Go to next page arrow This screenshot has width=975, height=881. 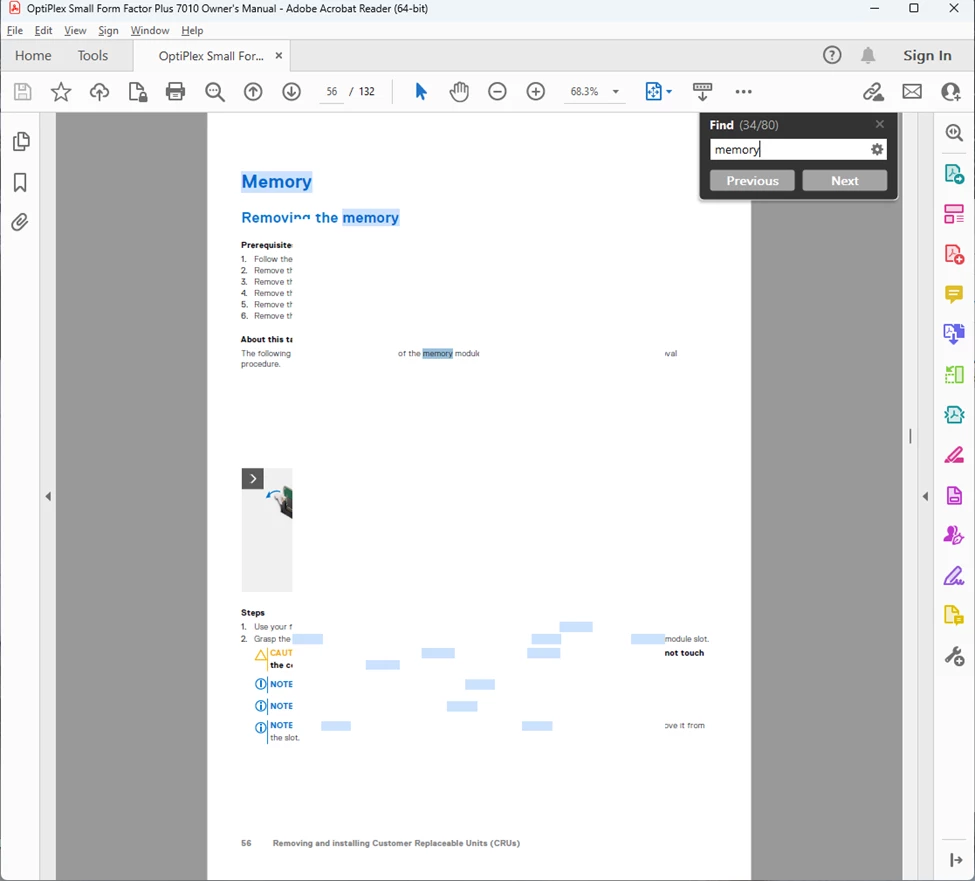[x=291, y=92]
